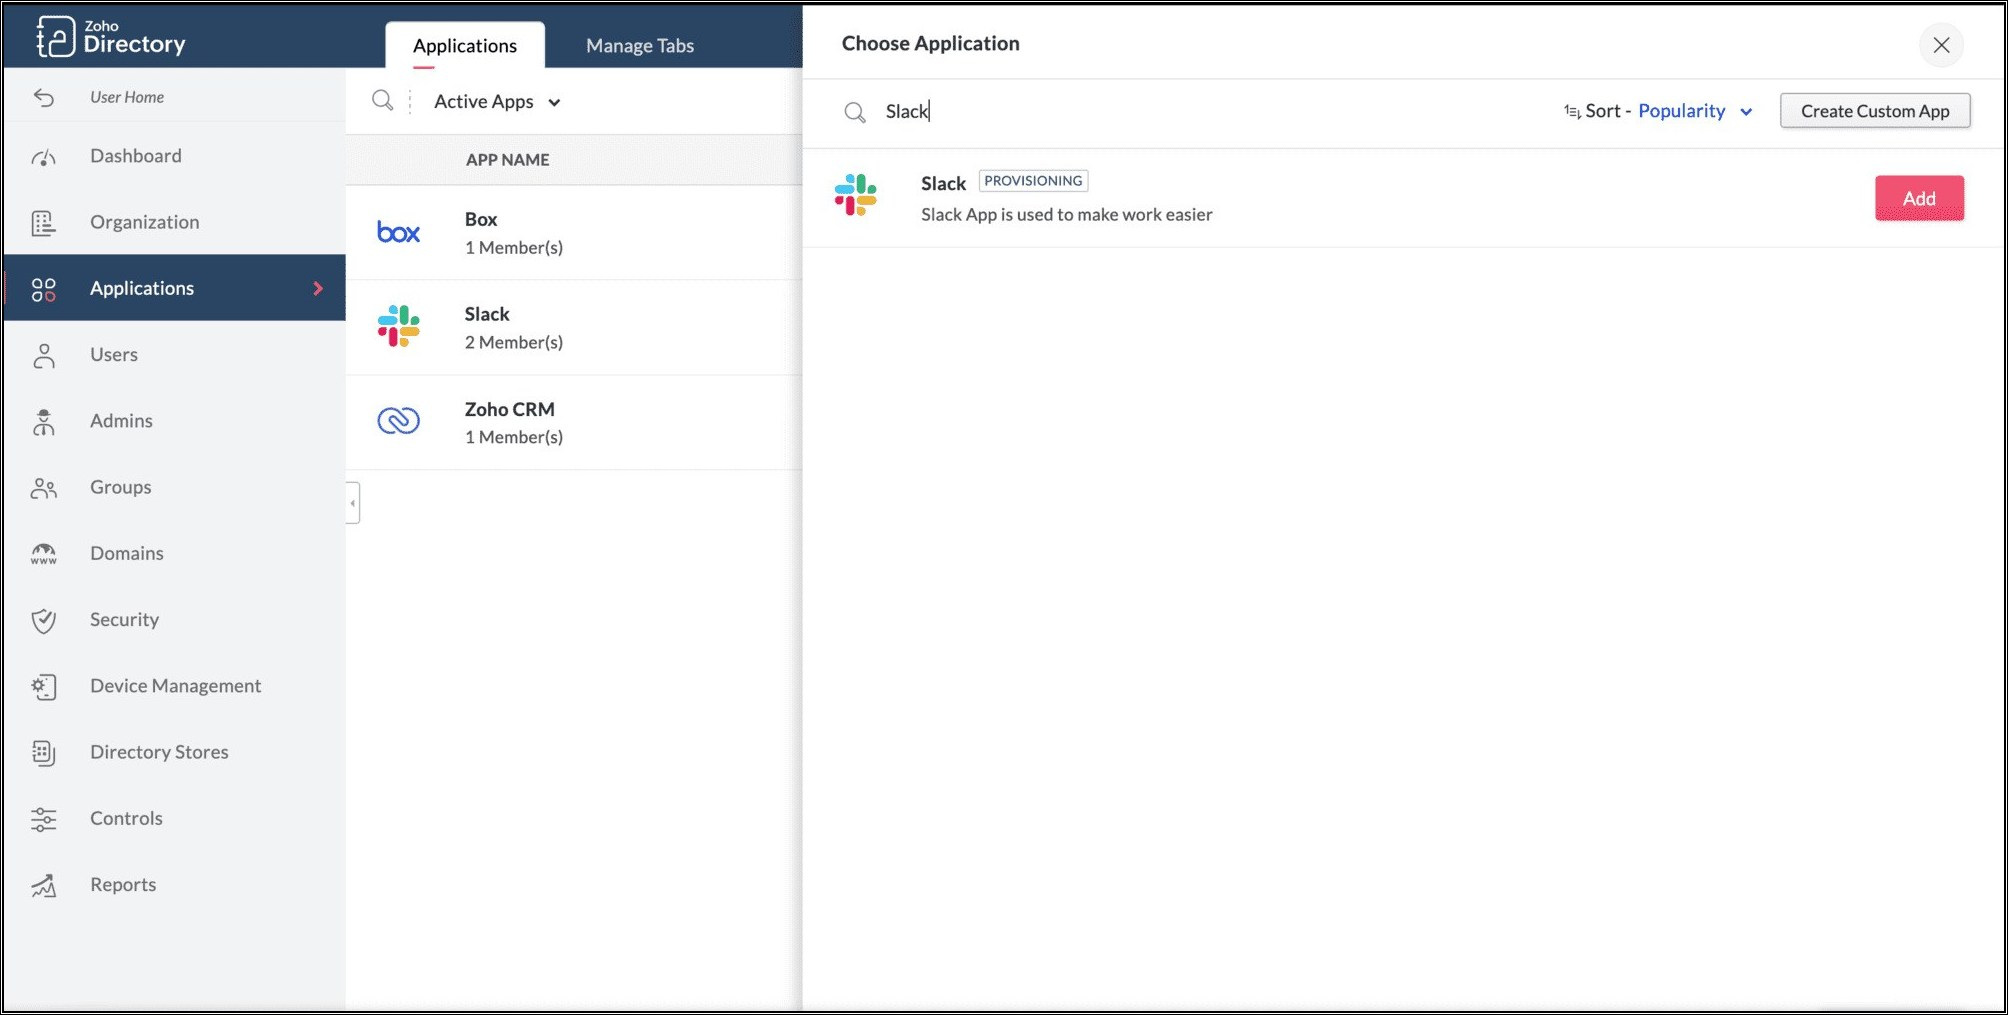Open Groups from the sidebar
Screen dimensions: 2008x1015
(174, 487)
